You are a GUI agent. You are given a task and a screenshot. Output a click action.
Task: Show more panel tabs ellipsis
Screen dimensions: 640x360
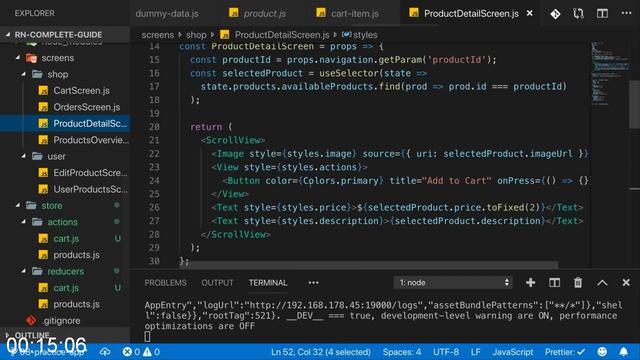[313, 282]
